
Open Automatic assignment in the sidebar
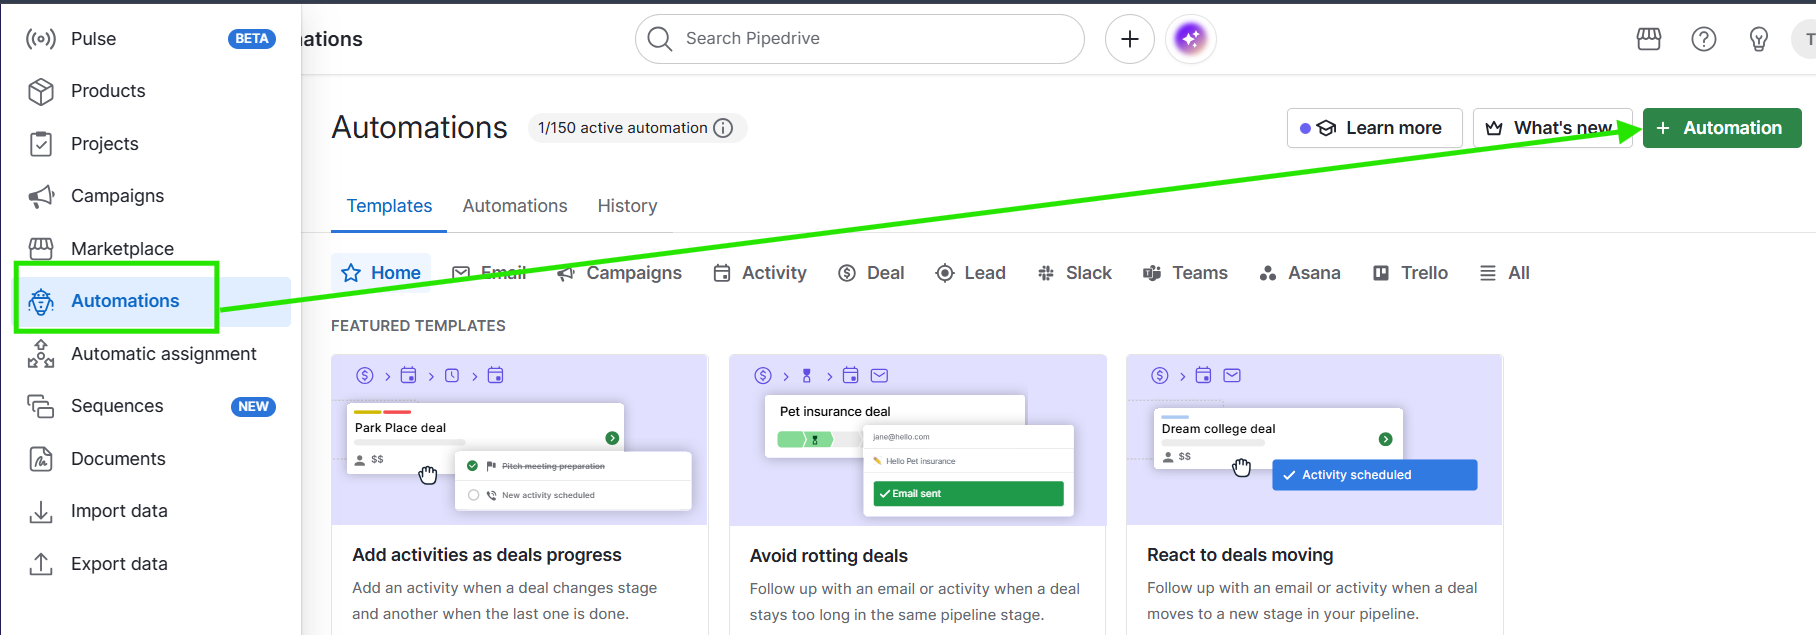click(163, 354)
